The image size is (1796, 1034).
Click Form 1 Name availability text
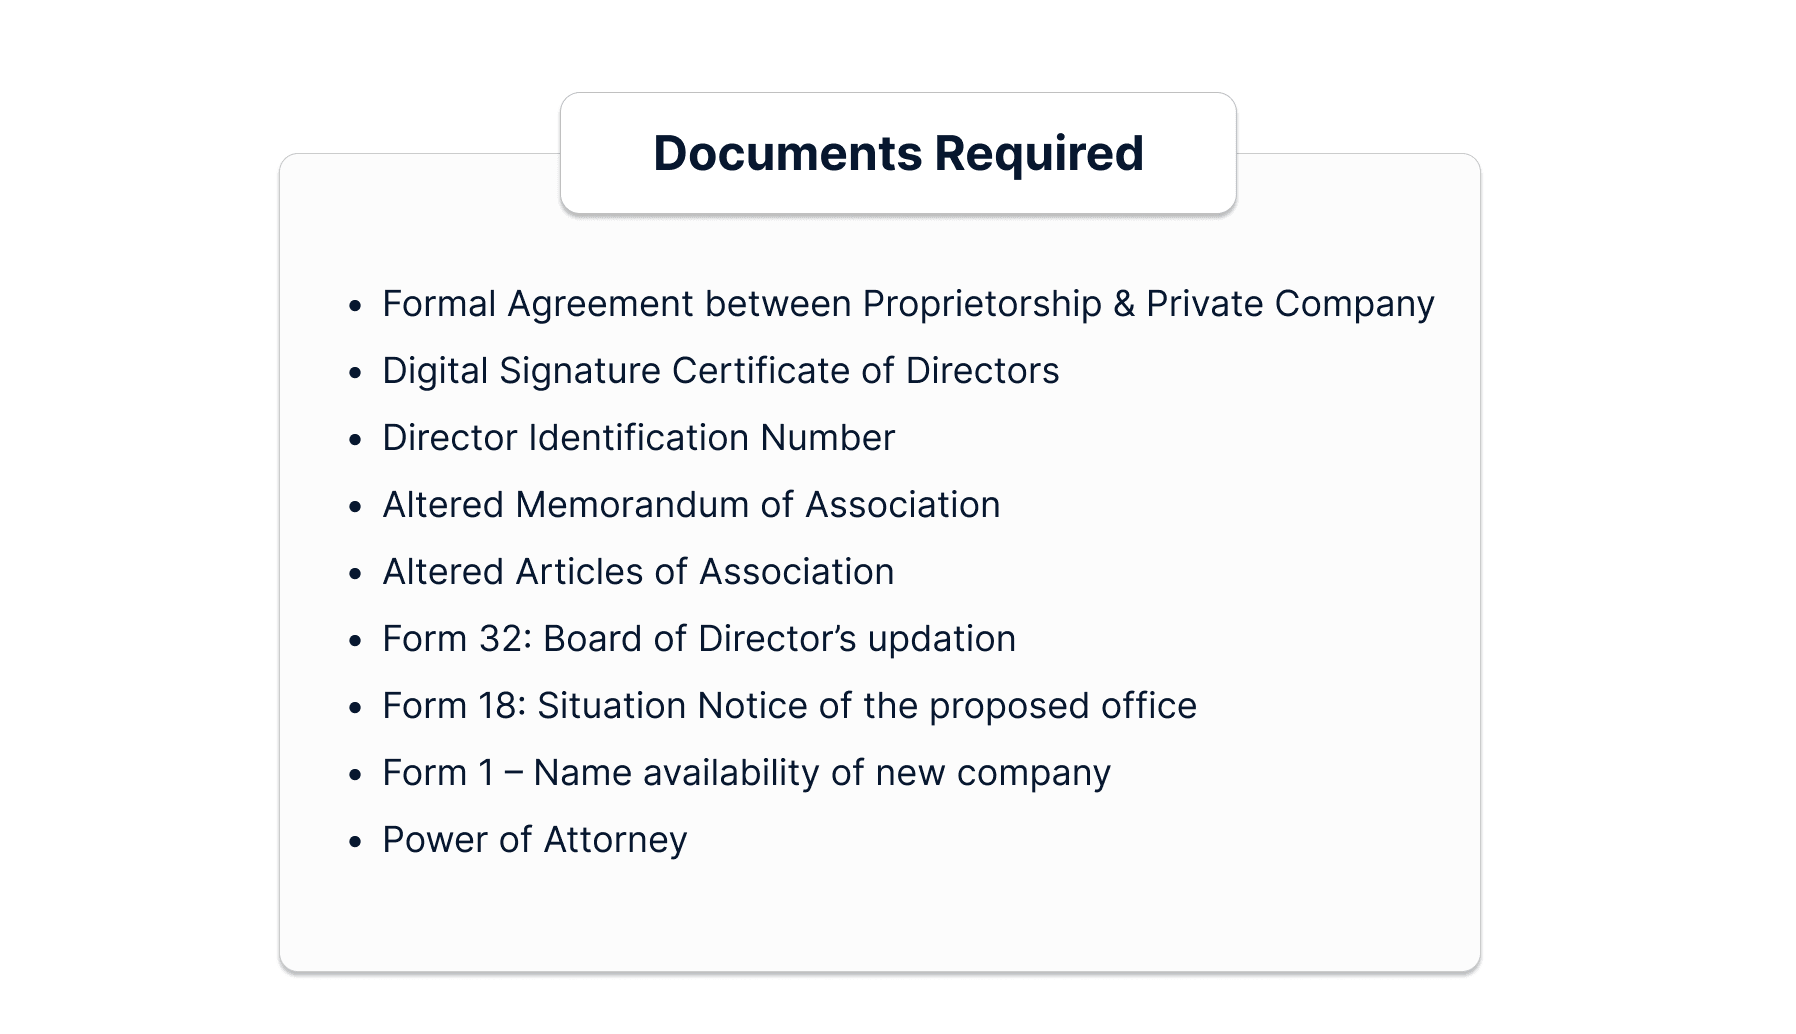point(746,773)
